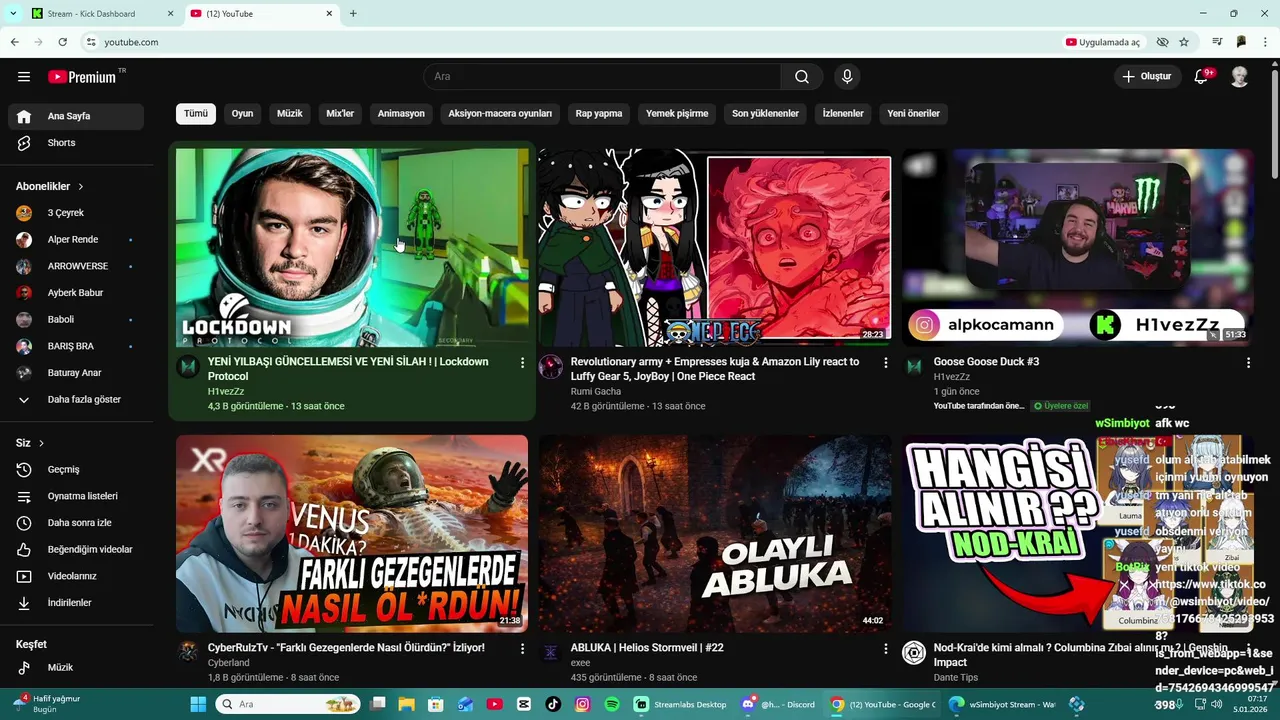
Task: Open Beğendiğim videolar liked list
Action: coord(76,549)
